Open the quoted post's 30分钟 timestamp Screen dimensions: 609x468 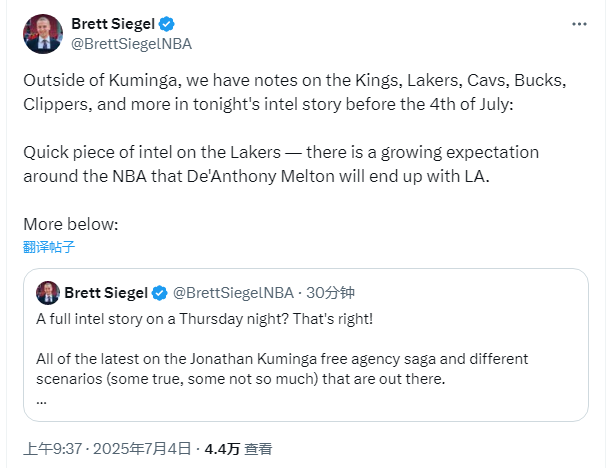333,293
